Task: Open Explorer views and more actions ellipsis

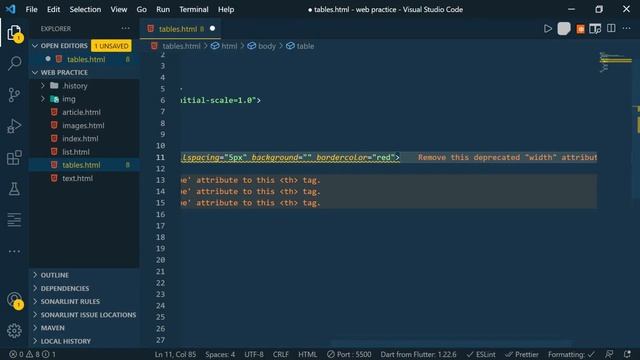Action: (x=125, y=28)
